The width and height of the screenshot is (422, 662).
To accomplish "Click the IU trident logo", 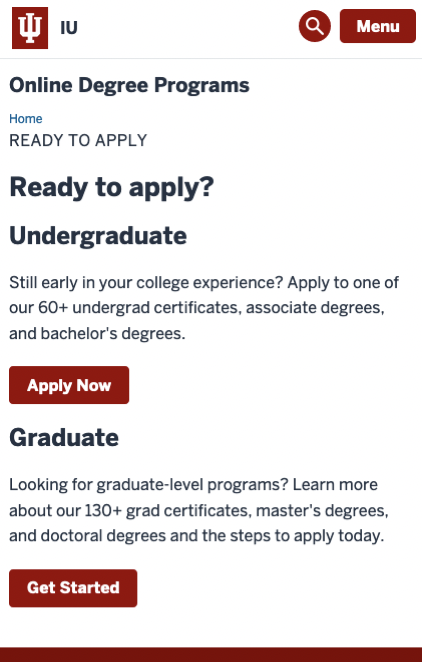I will point(30,28).
